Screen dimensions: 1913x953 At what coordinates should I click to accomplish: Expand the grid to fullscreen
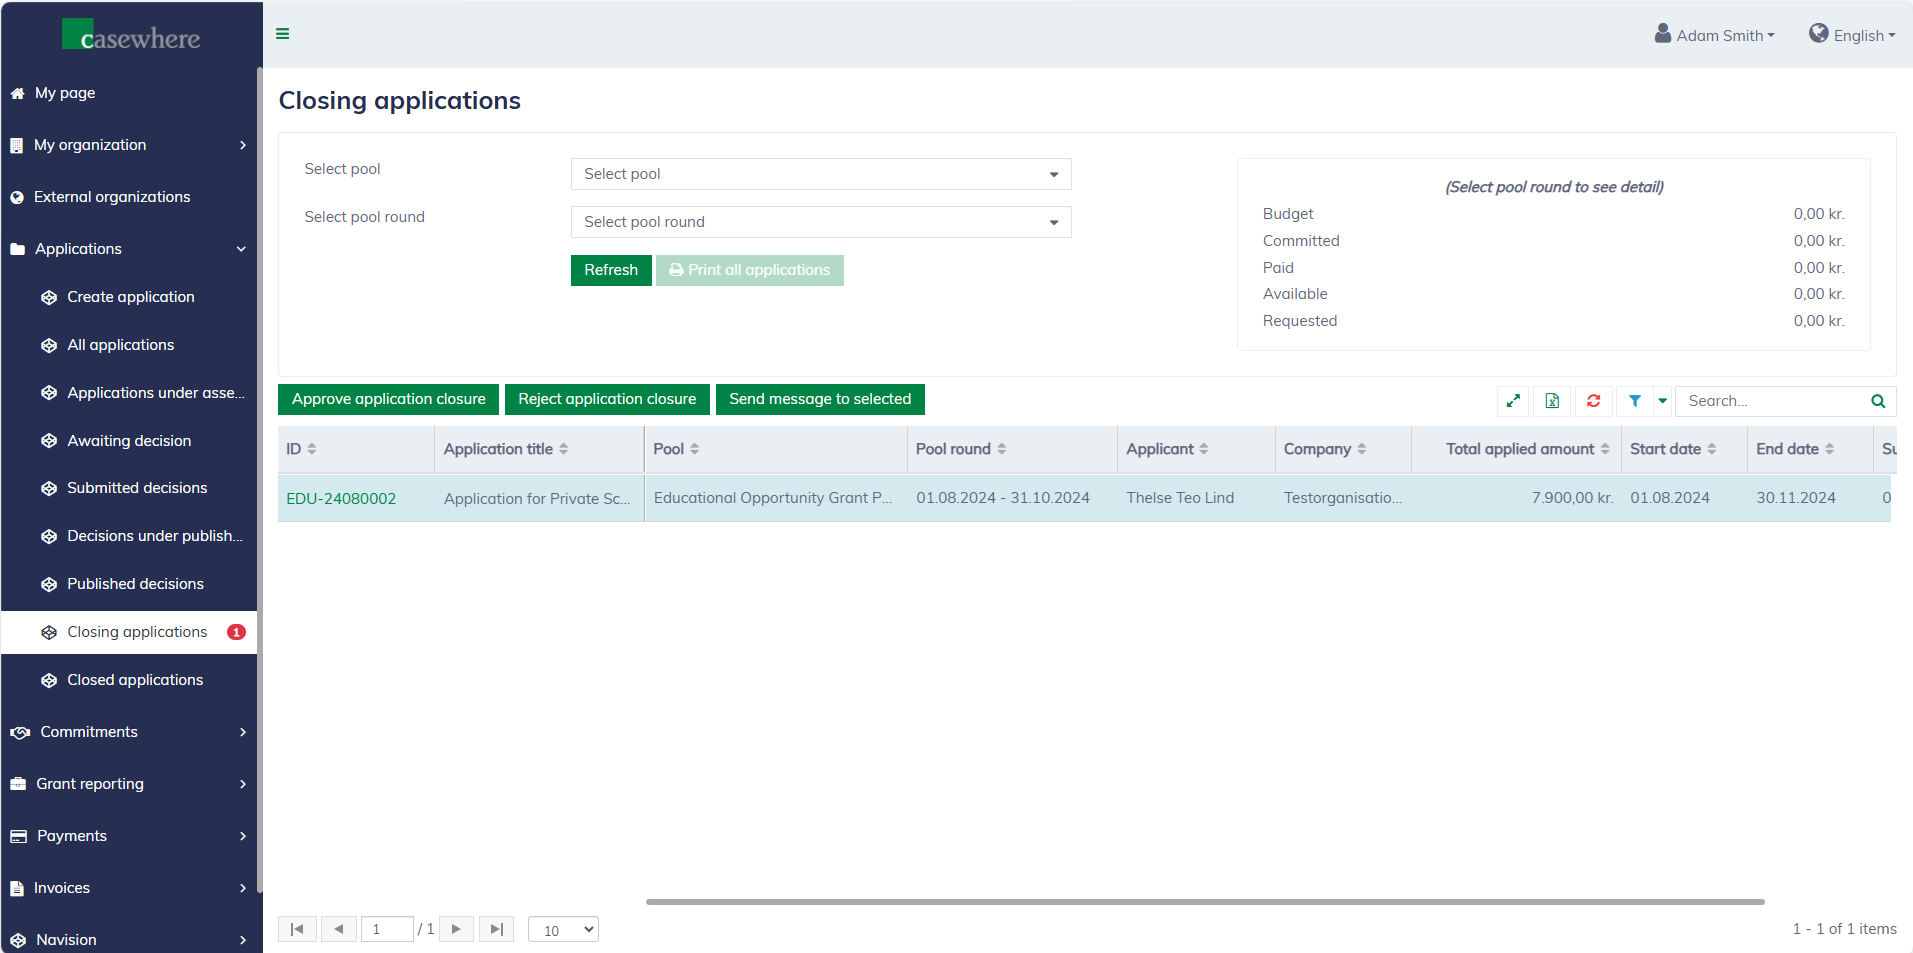pos(1513,401)
